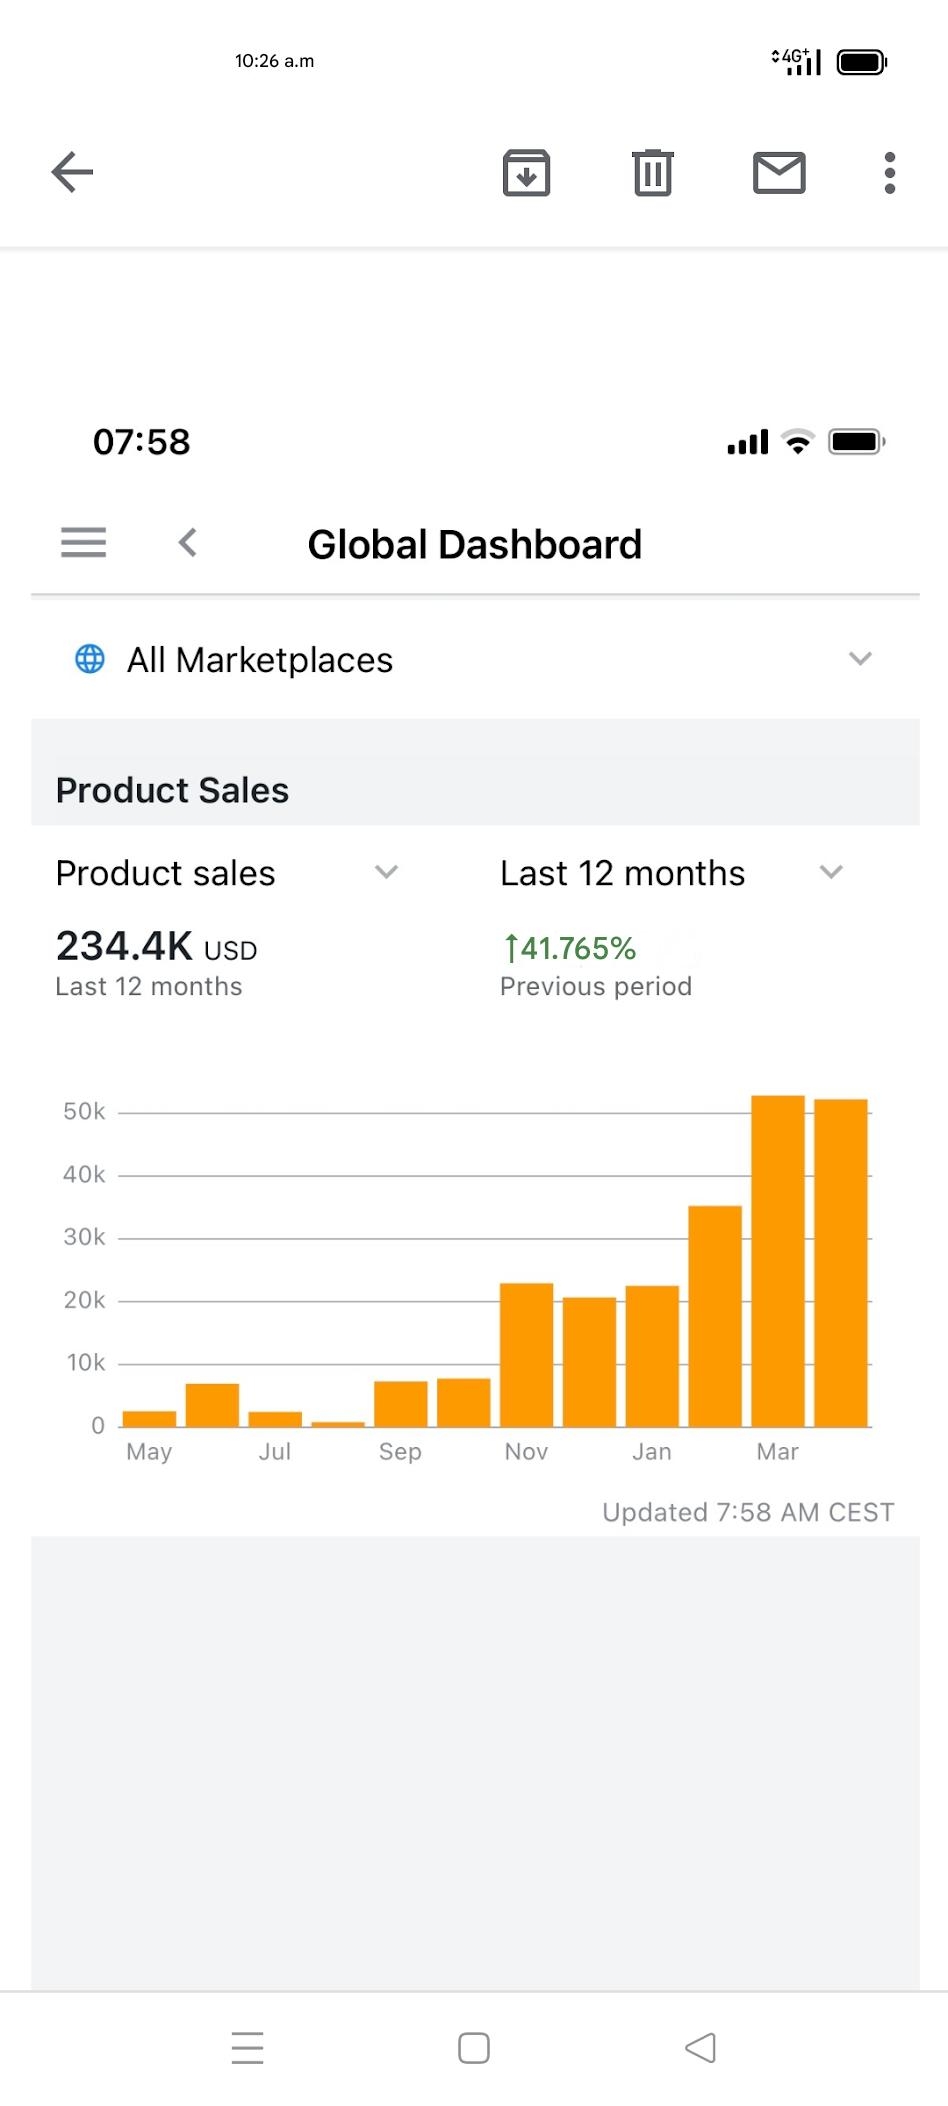The width and height of the screenshot is (948, 2106).
Task: Tap the Global Dashboard title
Action: point(474,545)
